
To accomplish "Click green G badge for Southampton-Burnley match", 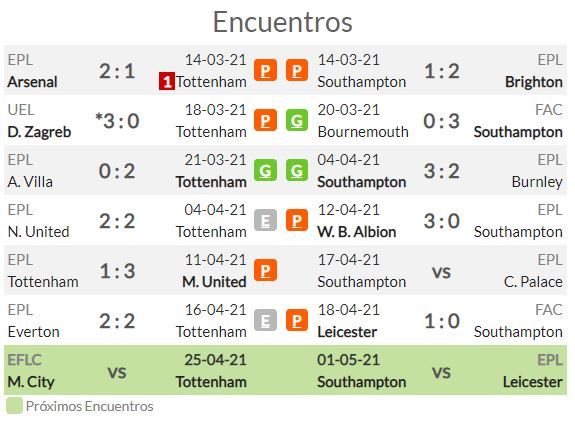I will pyautogui.click(x=297, y=170).
